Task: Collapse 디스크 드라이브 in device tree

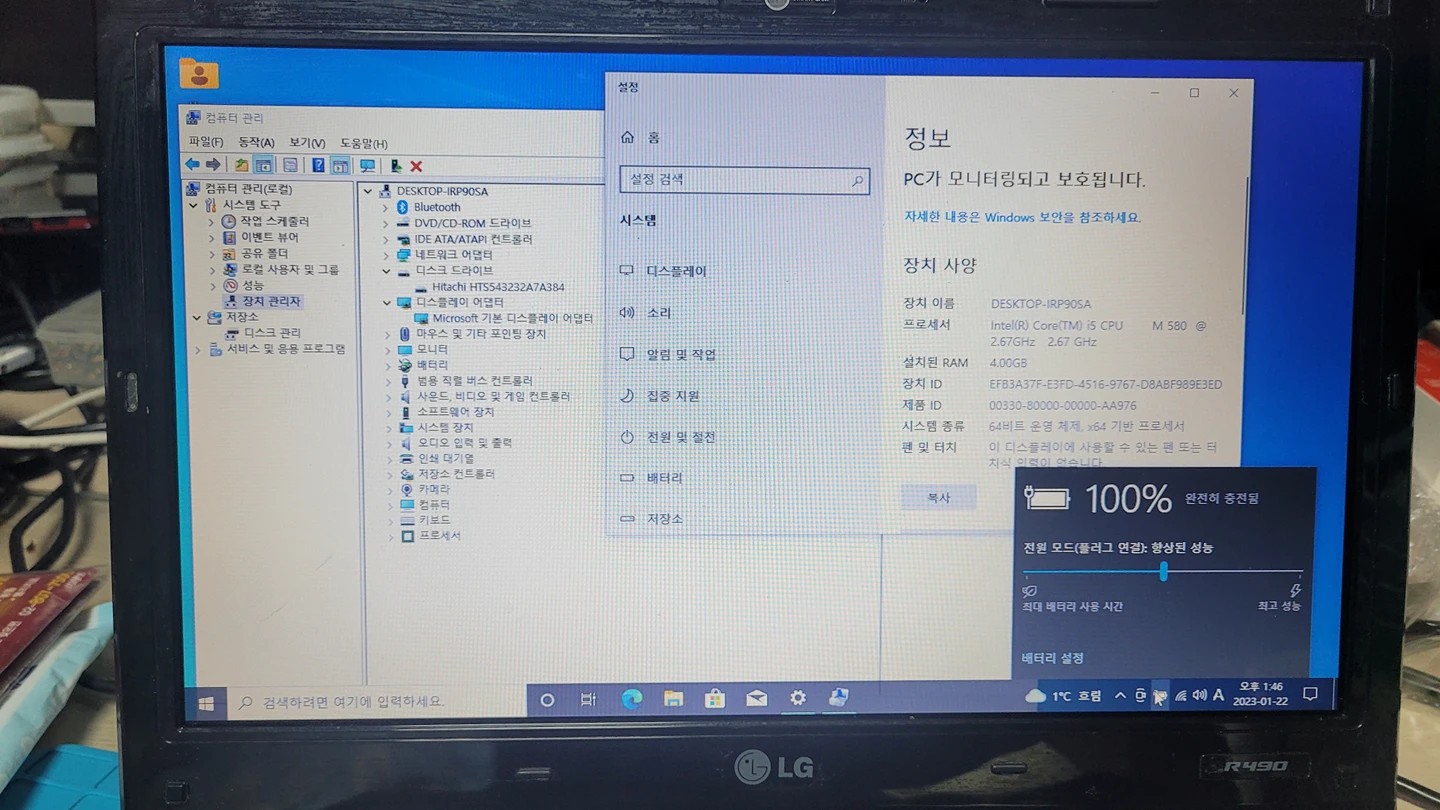Action: tap(385, 270)
